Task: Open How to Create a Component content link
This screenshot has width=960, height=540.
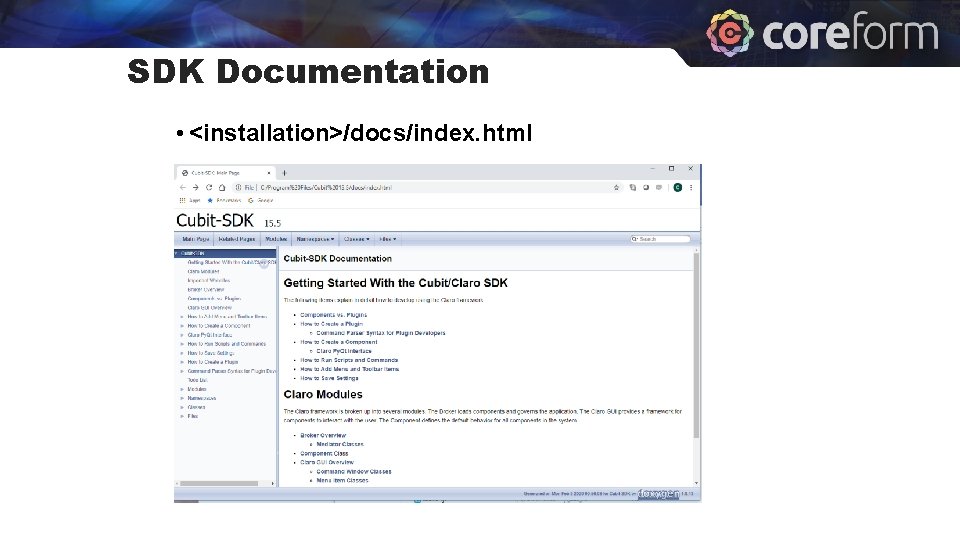Action: pos(339,342)
